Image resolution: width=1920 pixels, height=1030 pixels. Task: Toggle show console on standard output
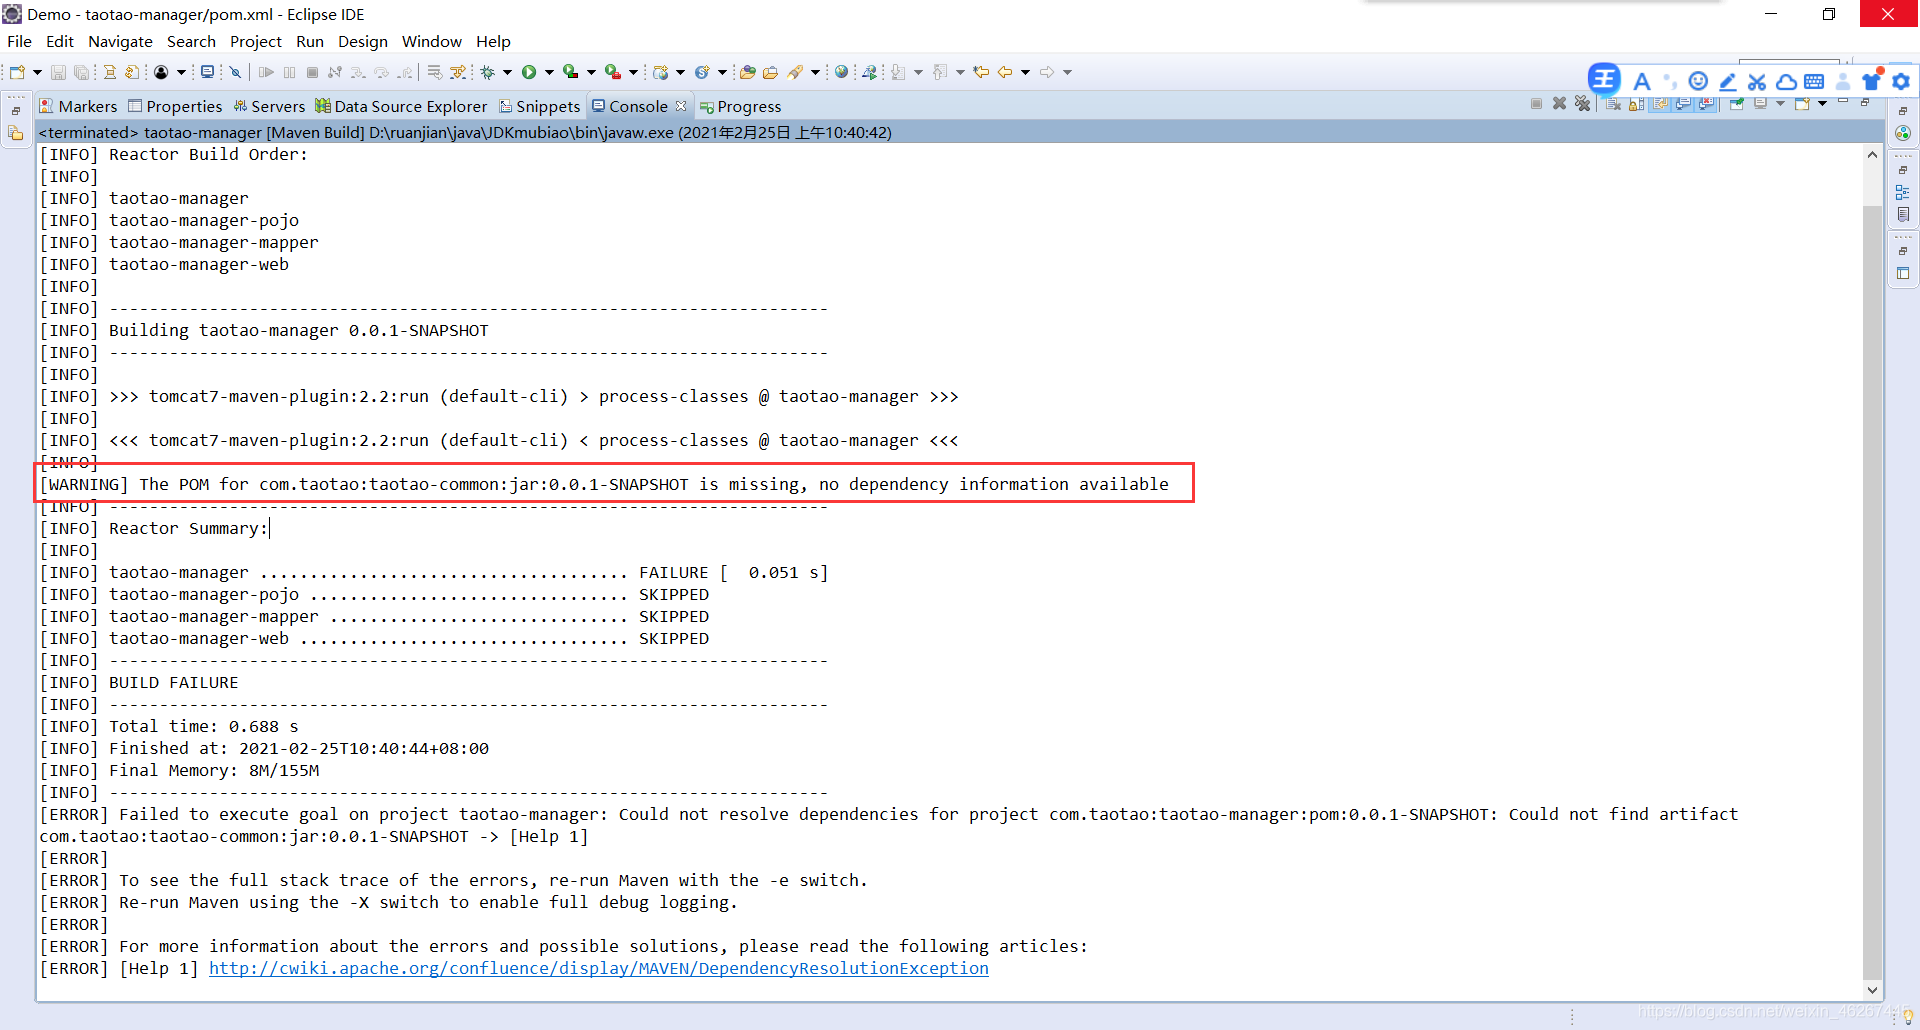(1683, 104)
